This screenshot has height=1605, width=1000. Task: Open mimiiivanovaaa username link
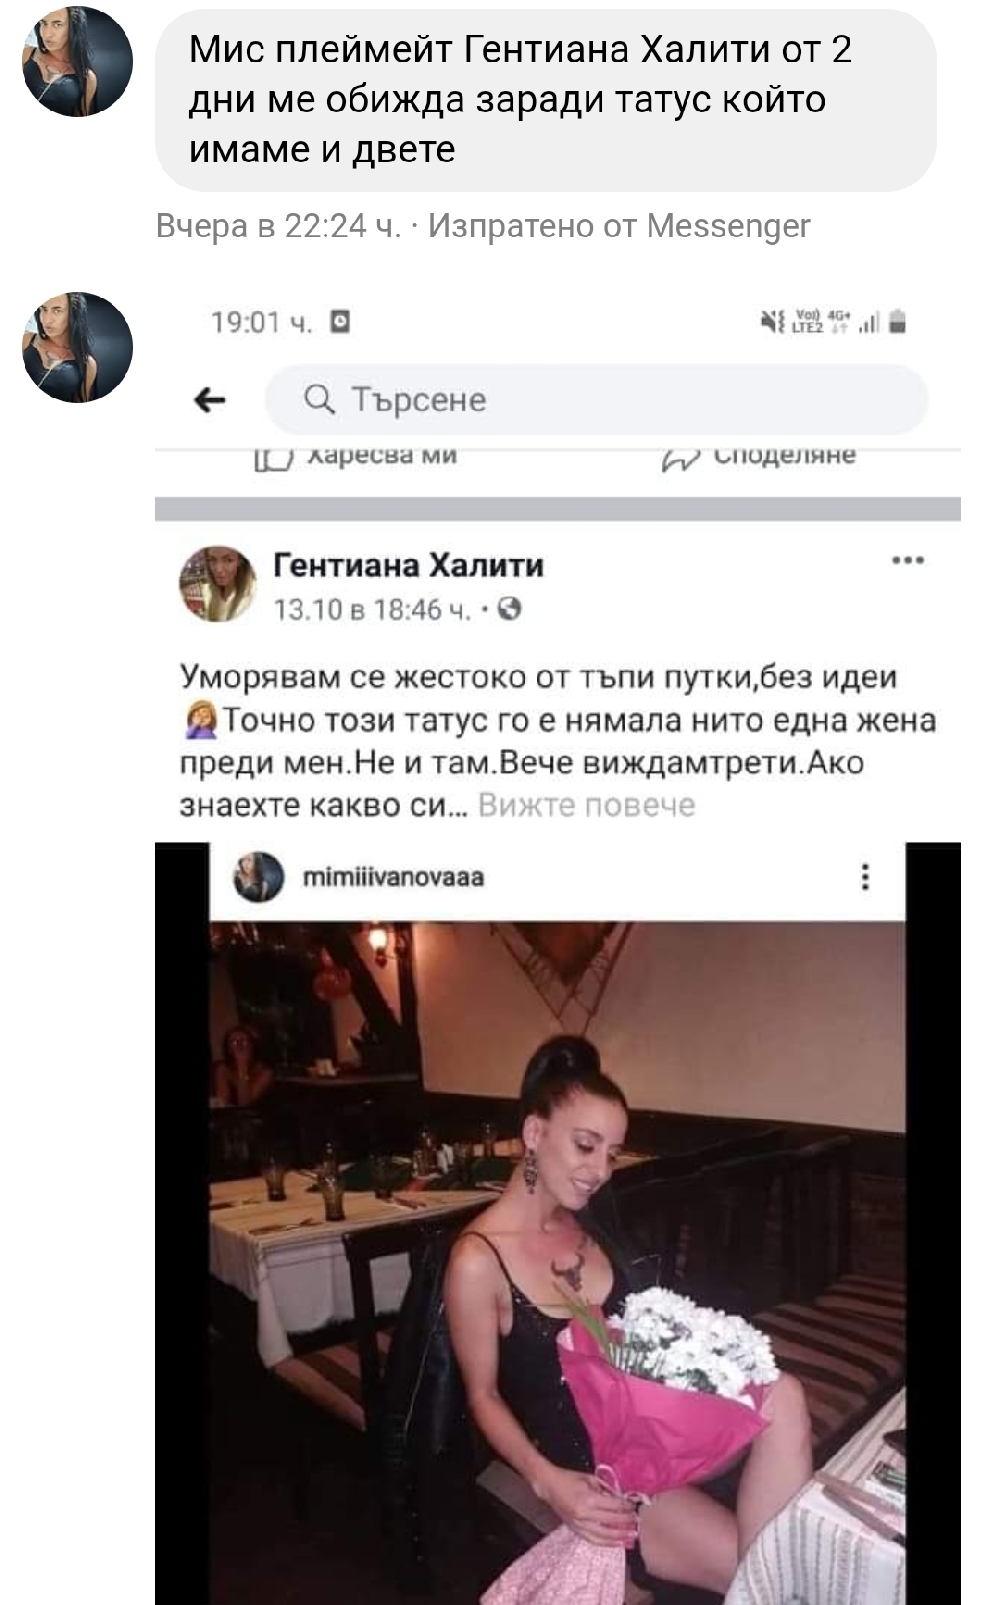click(x=393, y=877)
